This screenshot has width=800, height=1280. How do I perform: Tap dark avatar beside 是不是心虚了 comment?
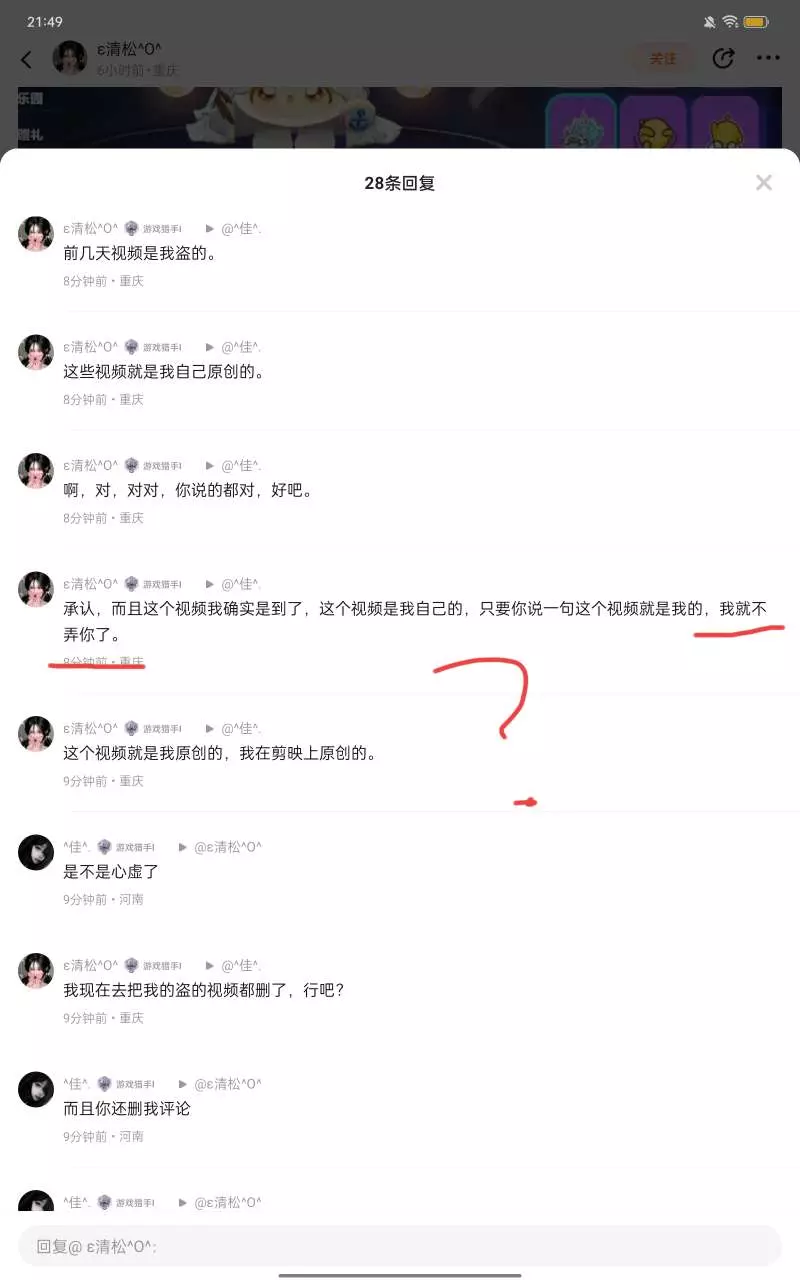[36, 852]
